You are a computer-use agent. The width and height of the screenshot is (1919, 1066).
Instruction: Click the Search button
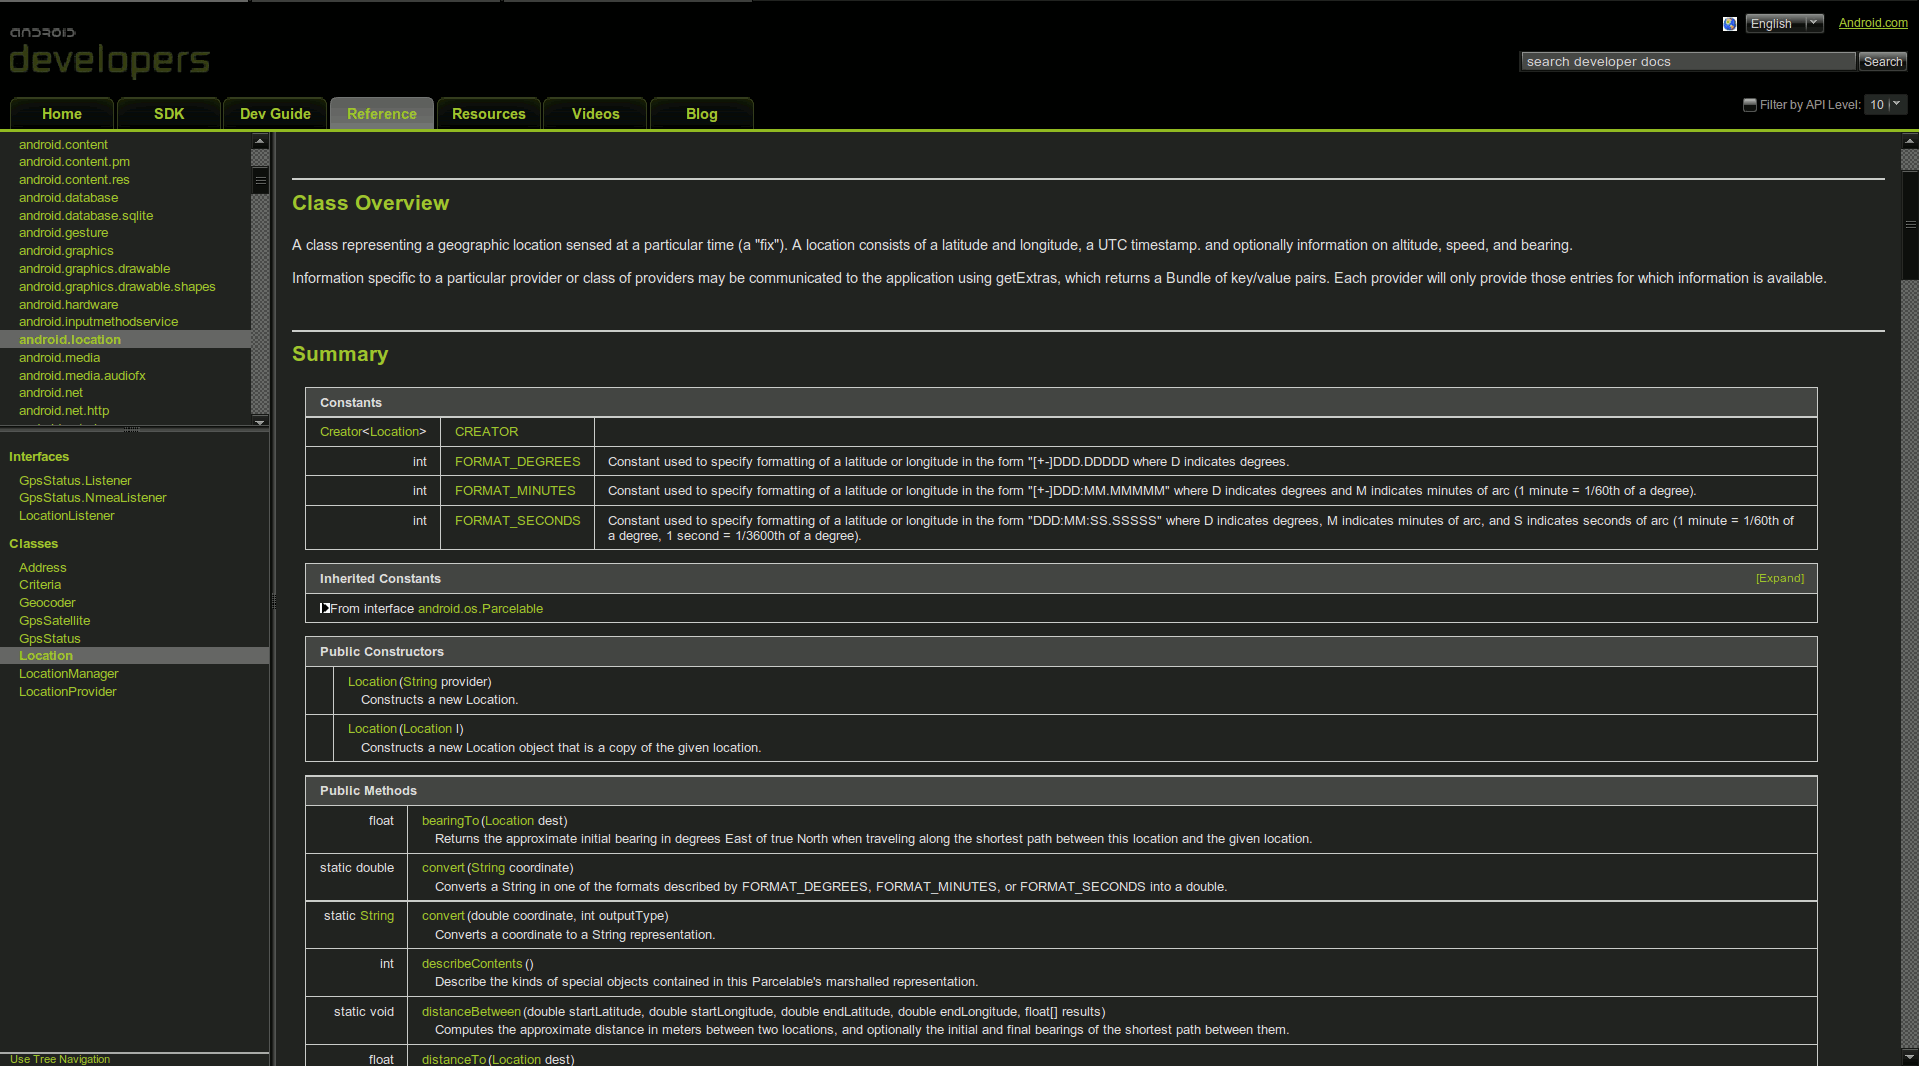(1882, 62)
